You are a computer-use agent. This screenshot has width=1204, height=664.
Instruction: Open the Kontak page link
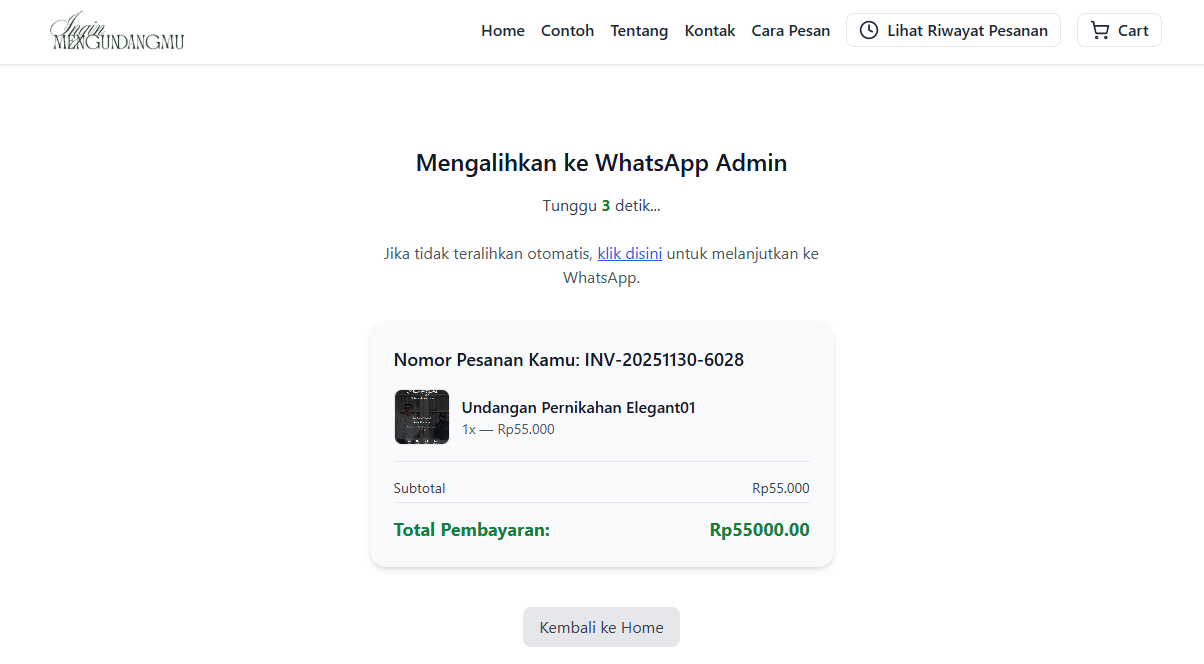709,30
